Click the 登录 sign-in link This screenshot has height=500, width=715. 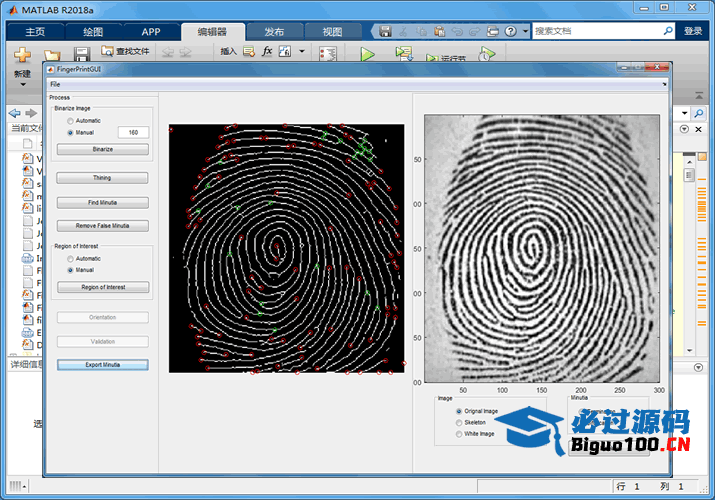[693, 31]
